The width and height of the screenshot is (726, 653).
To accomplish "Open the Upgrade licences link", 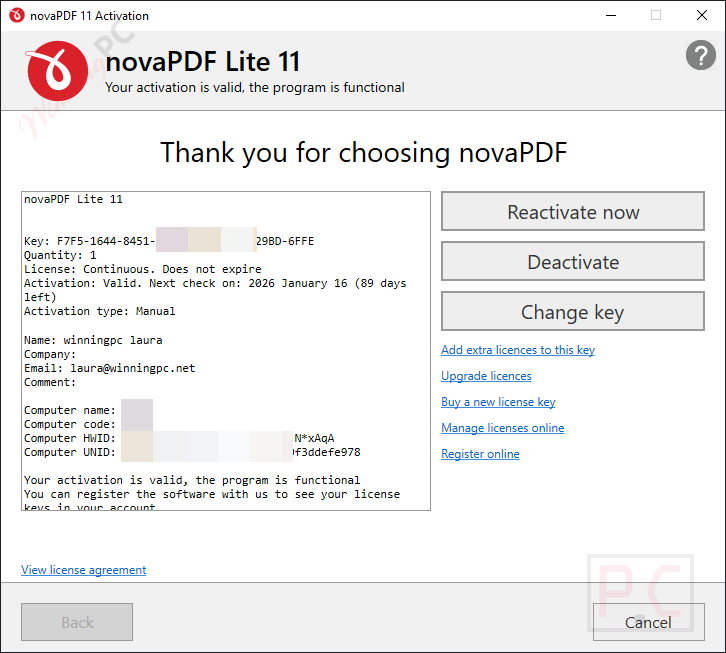I will [x=486, y=376].
